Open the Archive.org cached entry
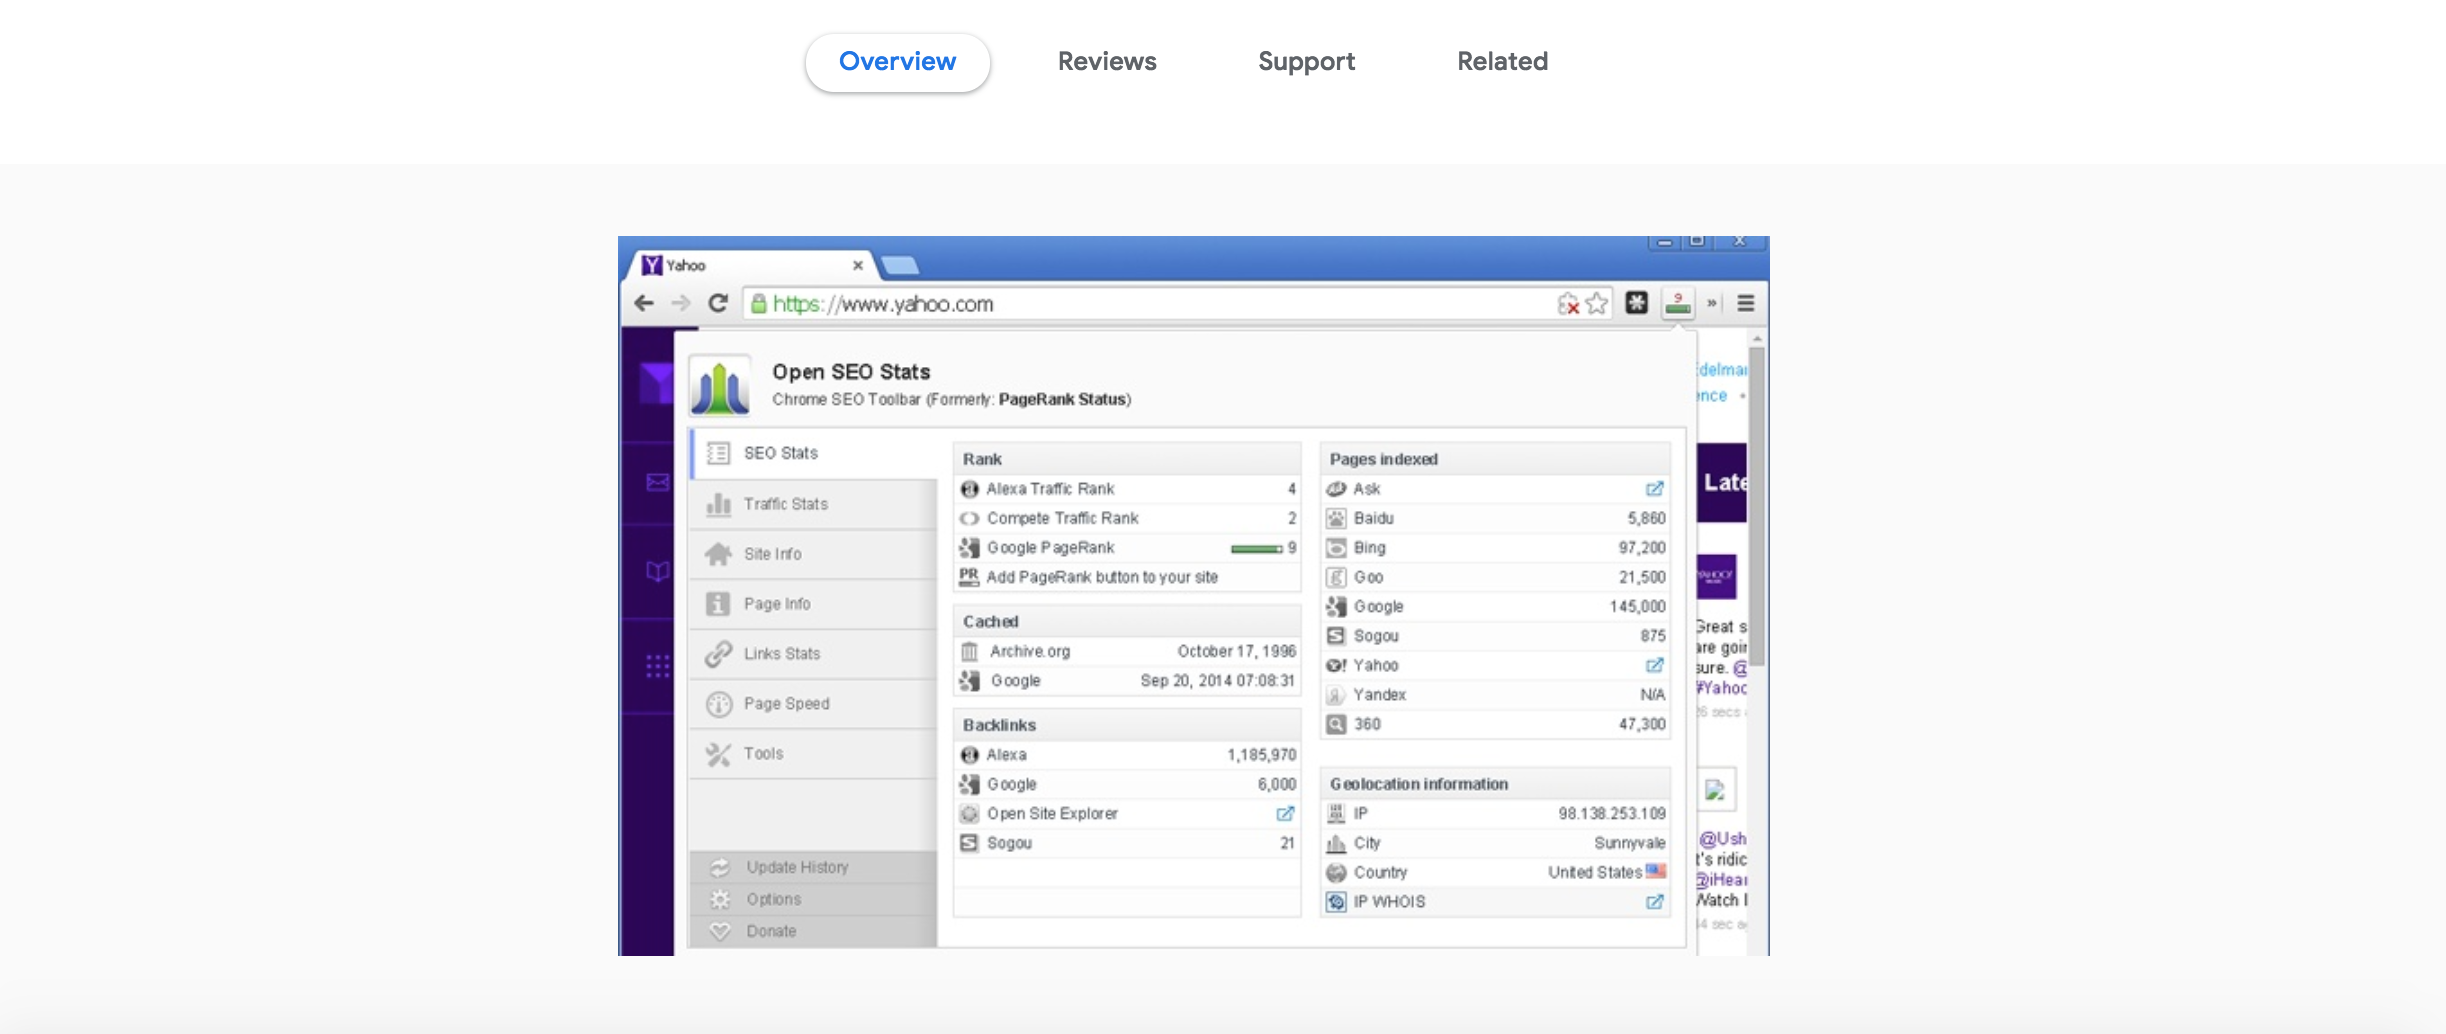This screenshot has width=2446, height=1034. click(x=1128, y=652)
